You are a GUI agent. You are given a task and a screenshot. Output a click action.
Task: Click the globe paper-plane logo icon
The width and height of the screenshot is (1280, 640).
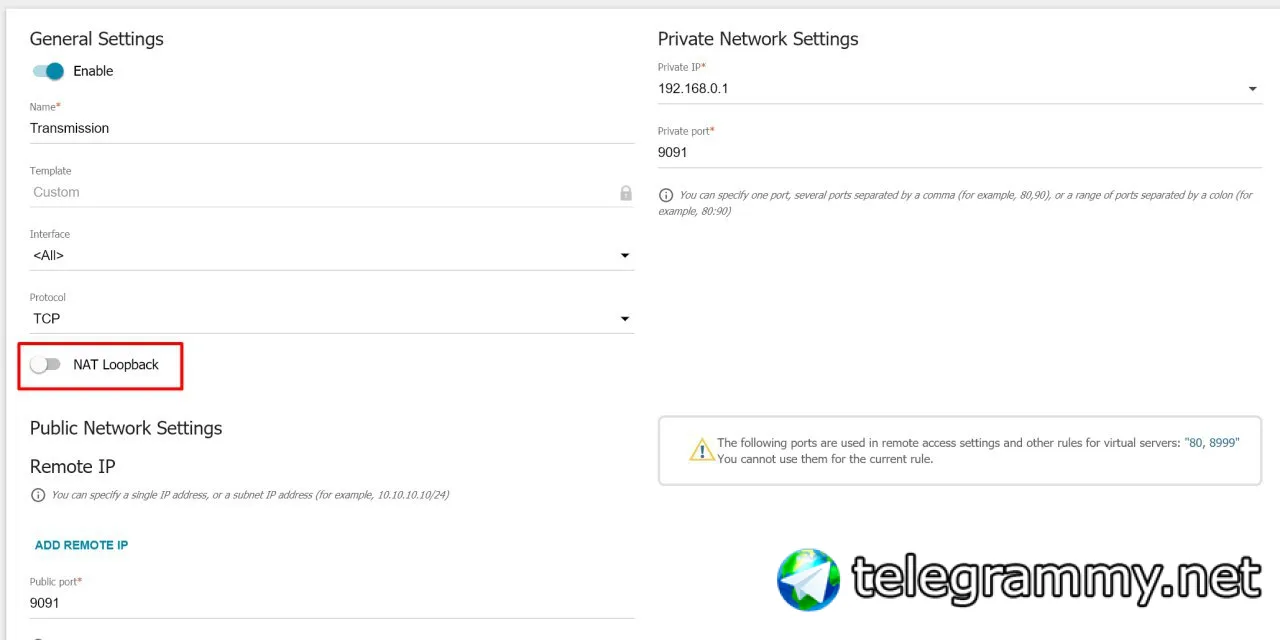[x=809, y=580]
